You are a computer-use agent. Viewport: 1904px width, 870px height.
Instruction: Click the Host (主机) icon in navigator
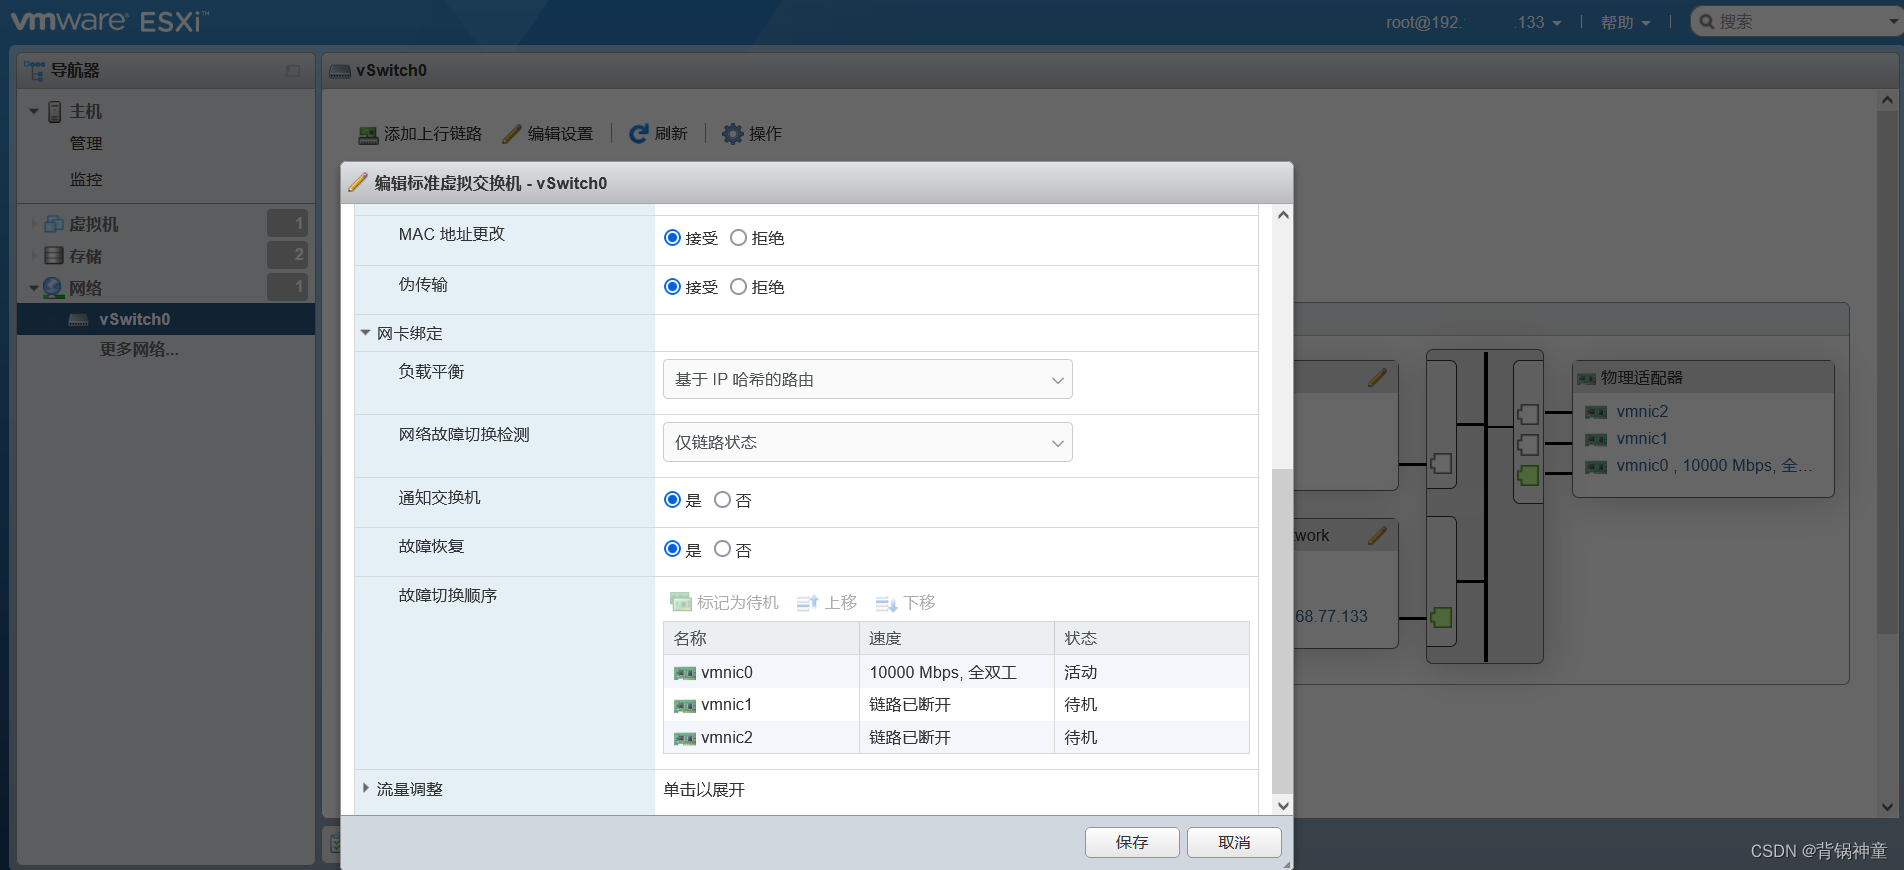55,112
